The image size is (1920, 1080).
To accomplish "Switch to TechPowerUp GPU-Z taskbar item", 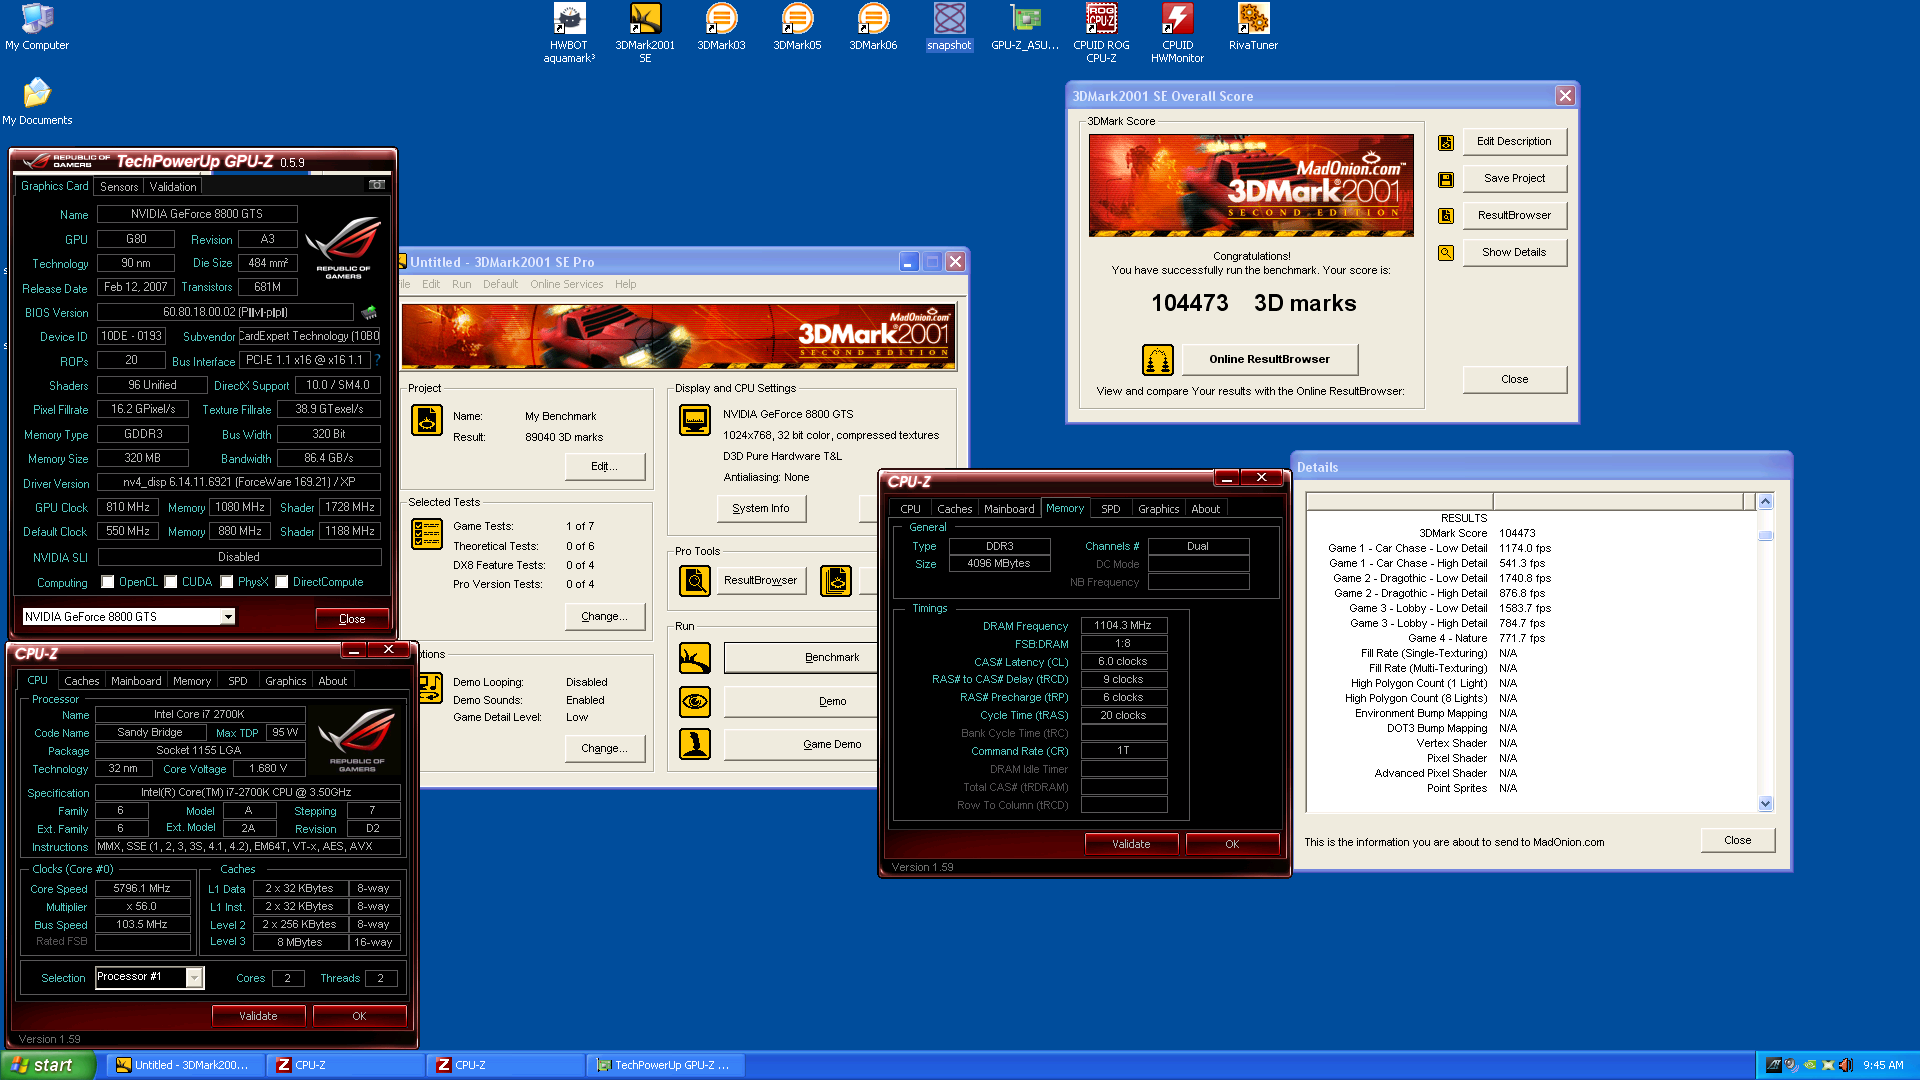I will click(666, 1065).
